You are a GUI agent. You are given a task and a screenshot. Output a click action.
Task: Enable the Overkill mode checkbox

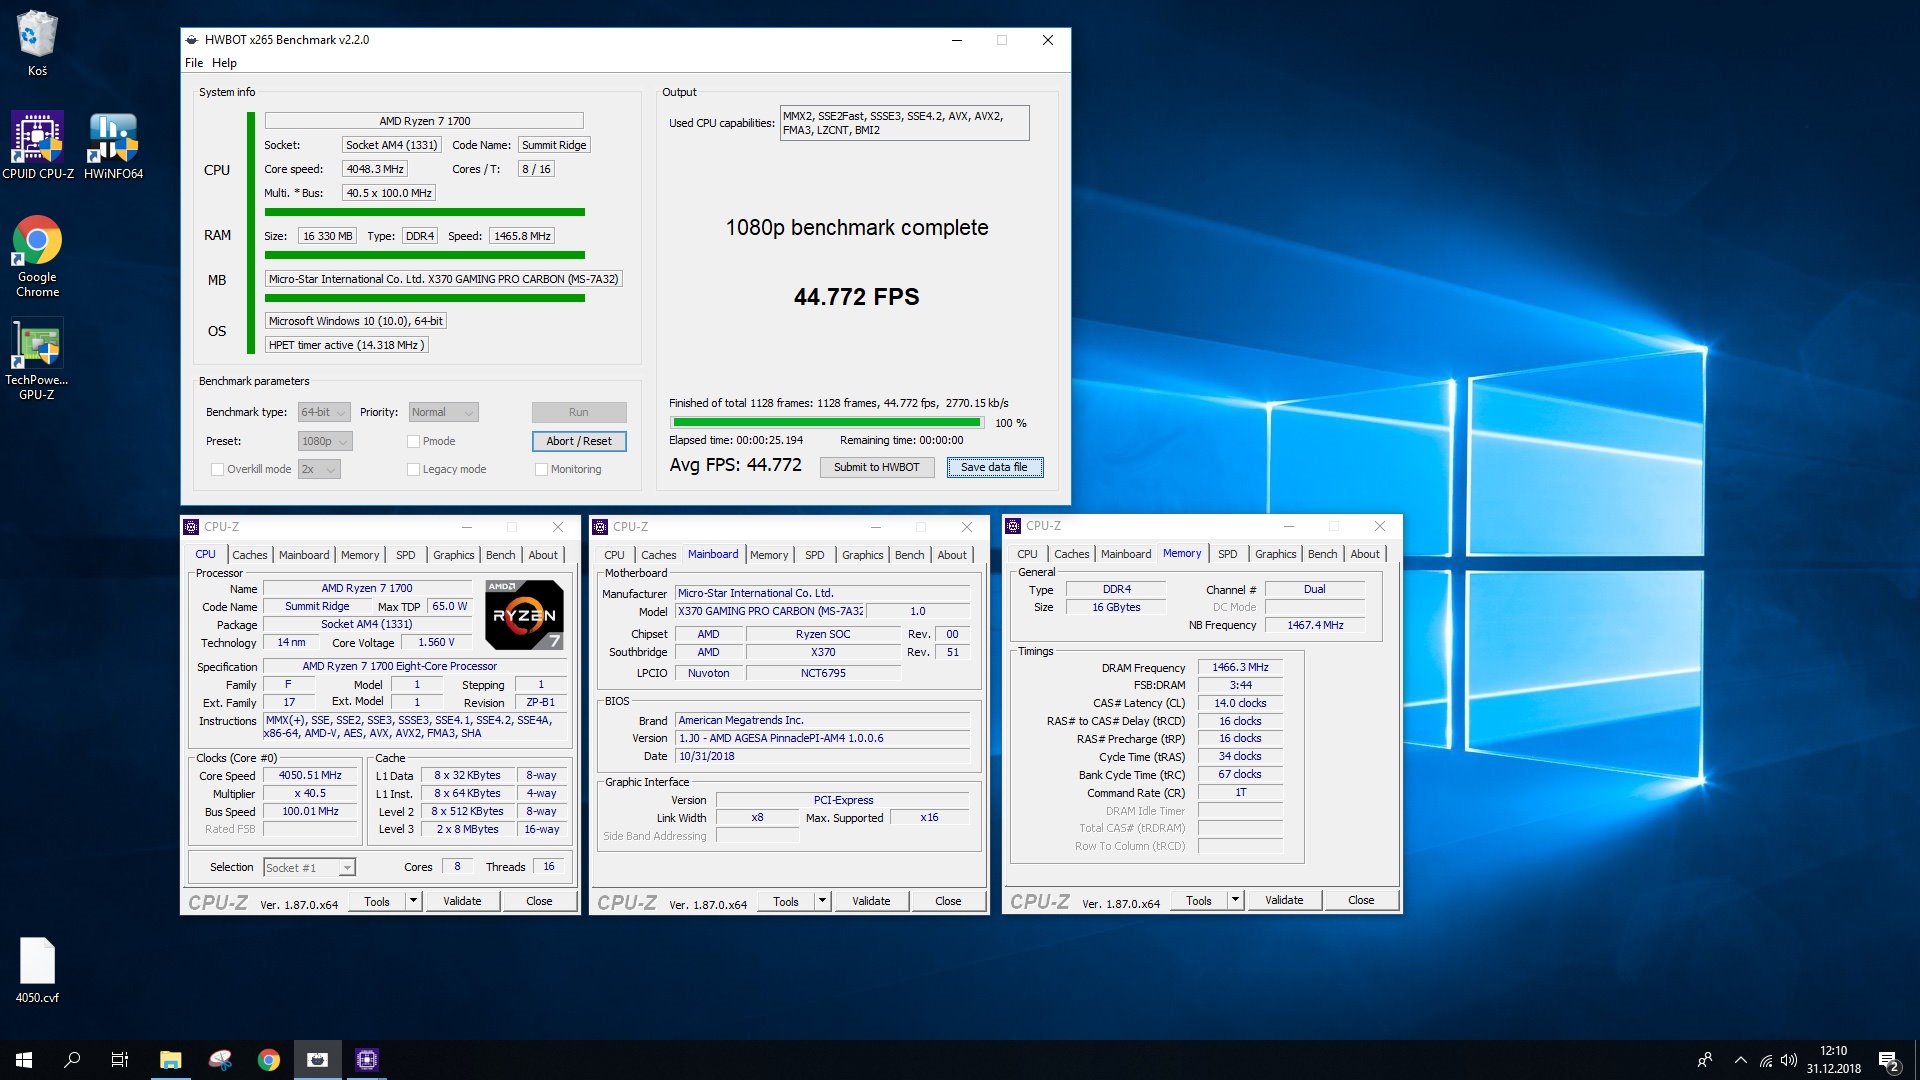[x=217, y=469]
